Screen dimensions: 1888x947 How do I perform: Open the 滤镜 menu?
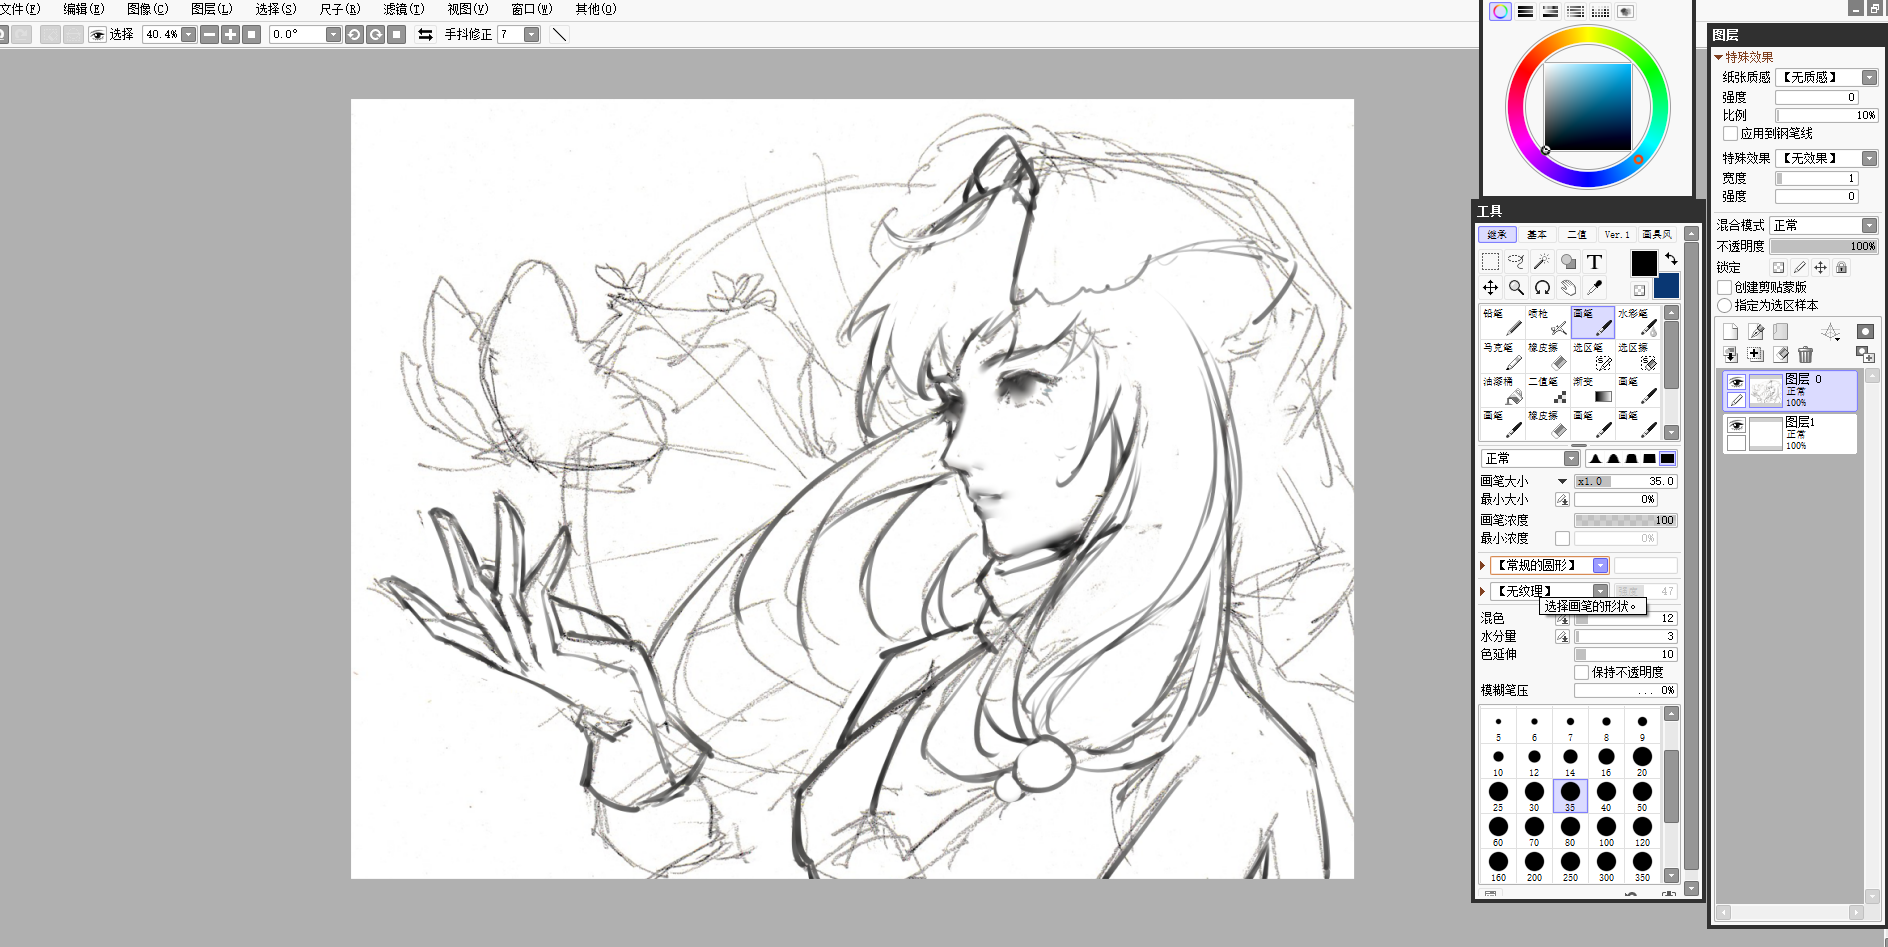[x=403, y=9]
